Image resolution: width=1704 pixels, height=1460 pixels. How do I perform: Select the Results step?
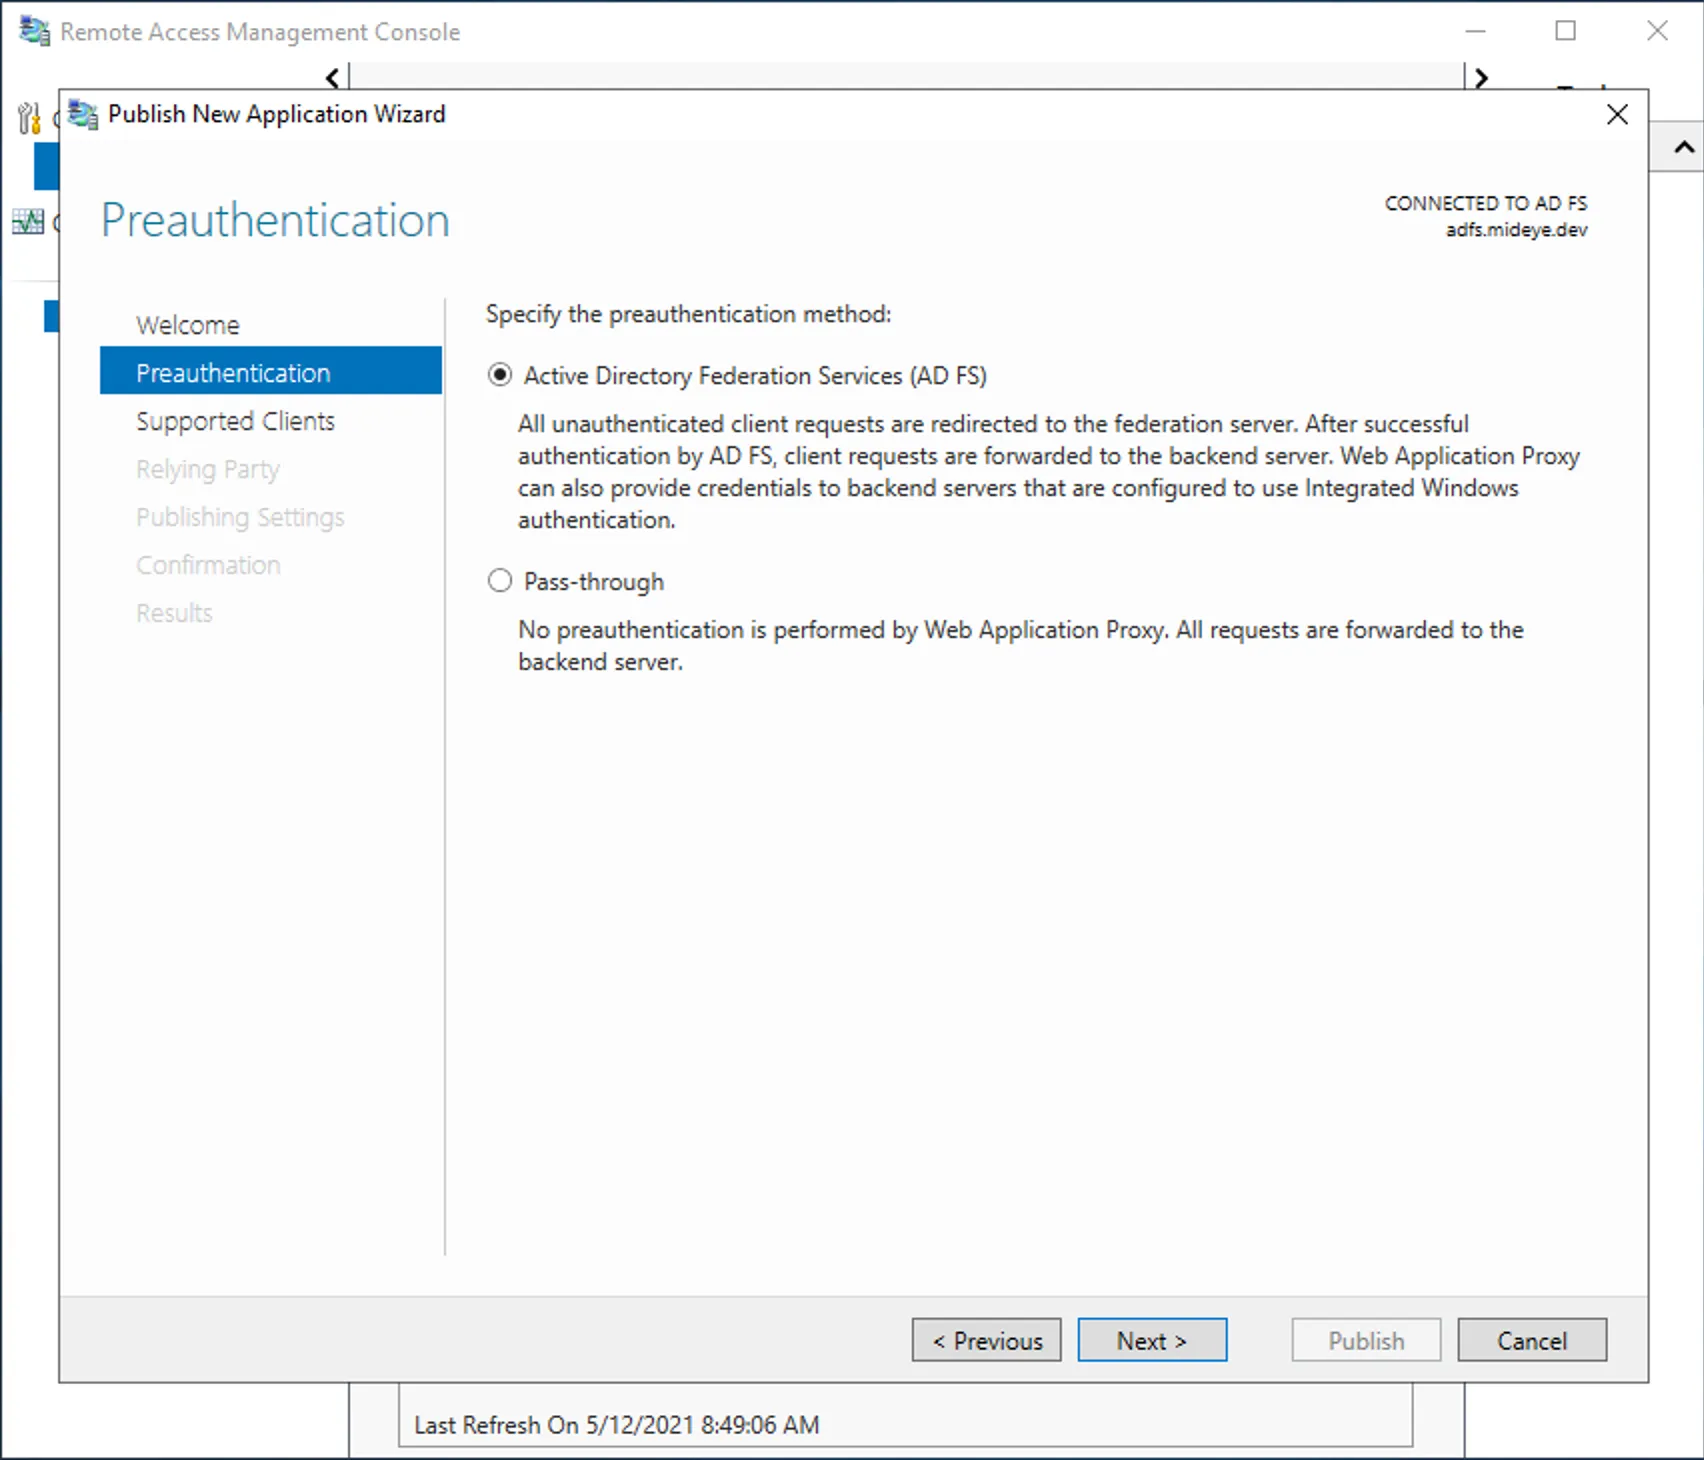coord(174,612)
